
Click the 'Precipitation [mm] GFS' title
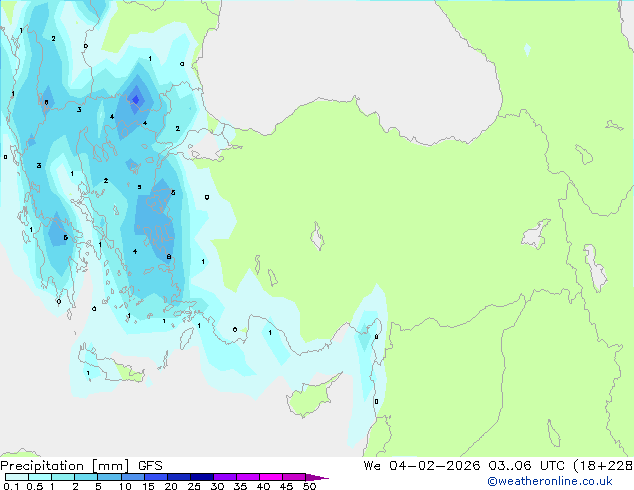pos(81,466)
